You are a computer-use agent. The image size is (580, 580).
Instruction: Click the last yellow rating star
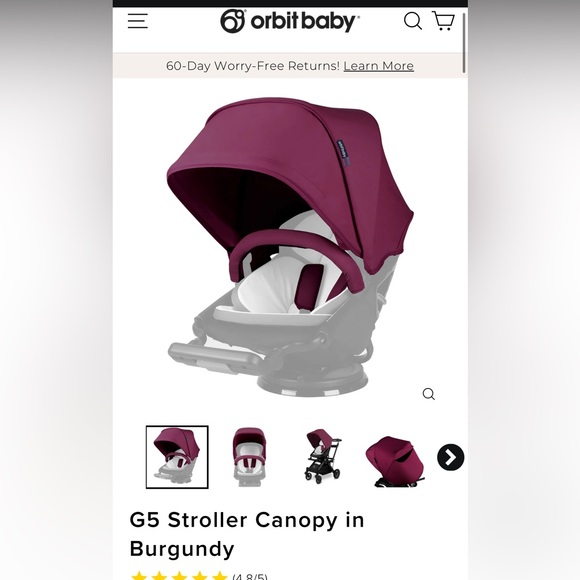tap(220, 576)
